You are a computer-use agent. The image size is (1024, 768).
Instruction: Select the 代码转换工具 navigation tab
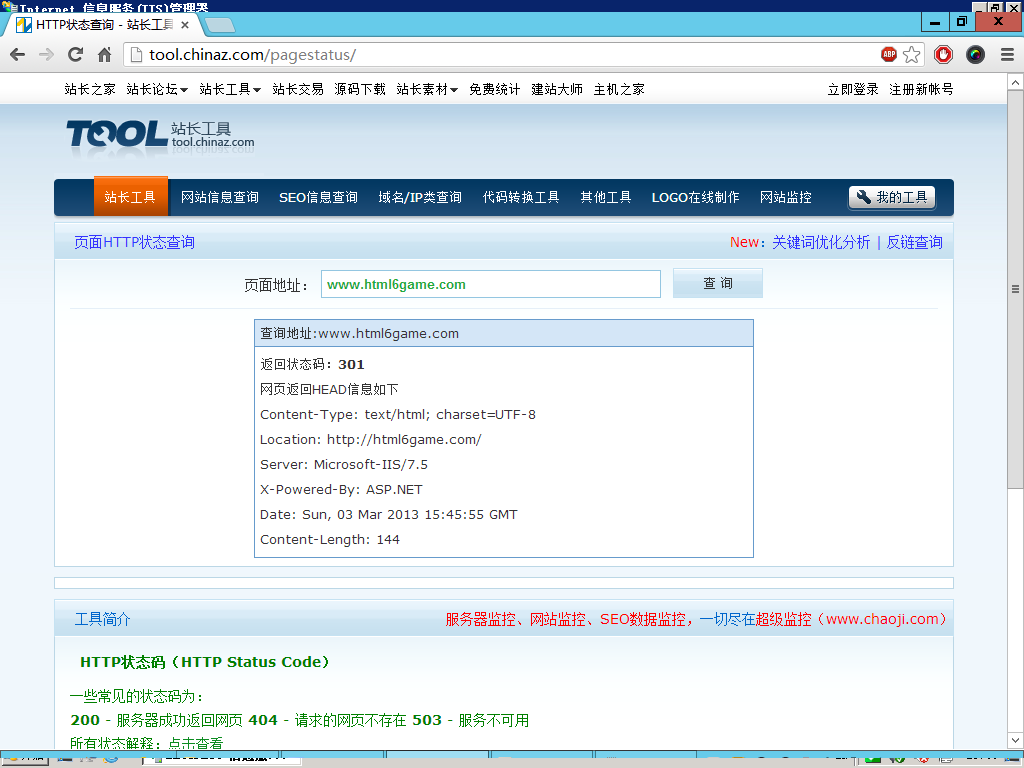click(x=521, y=197)
